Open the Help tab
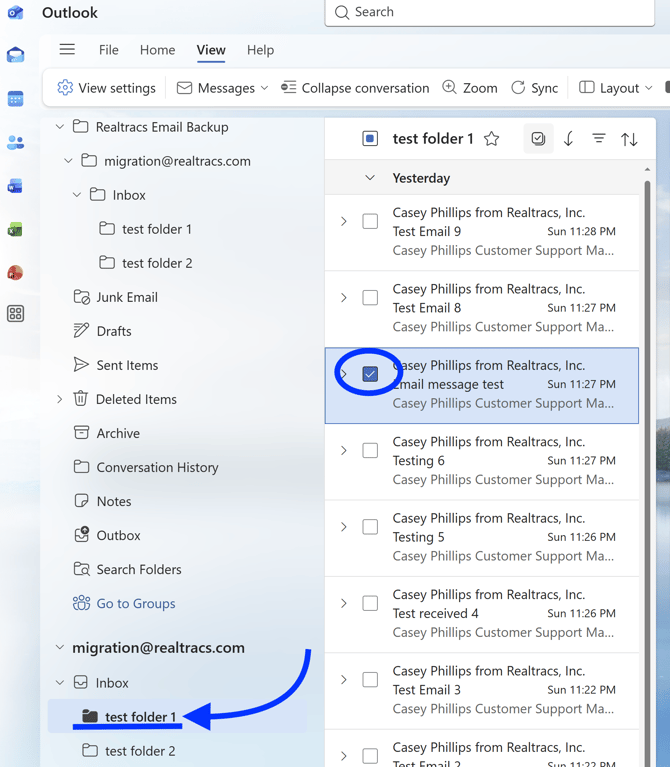The width and height of the screenshot is (670, 767). (260, 50)
